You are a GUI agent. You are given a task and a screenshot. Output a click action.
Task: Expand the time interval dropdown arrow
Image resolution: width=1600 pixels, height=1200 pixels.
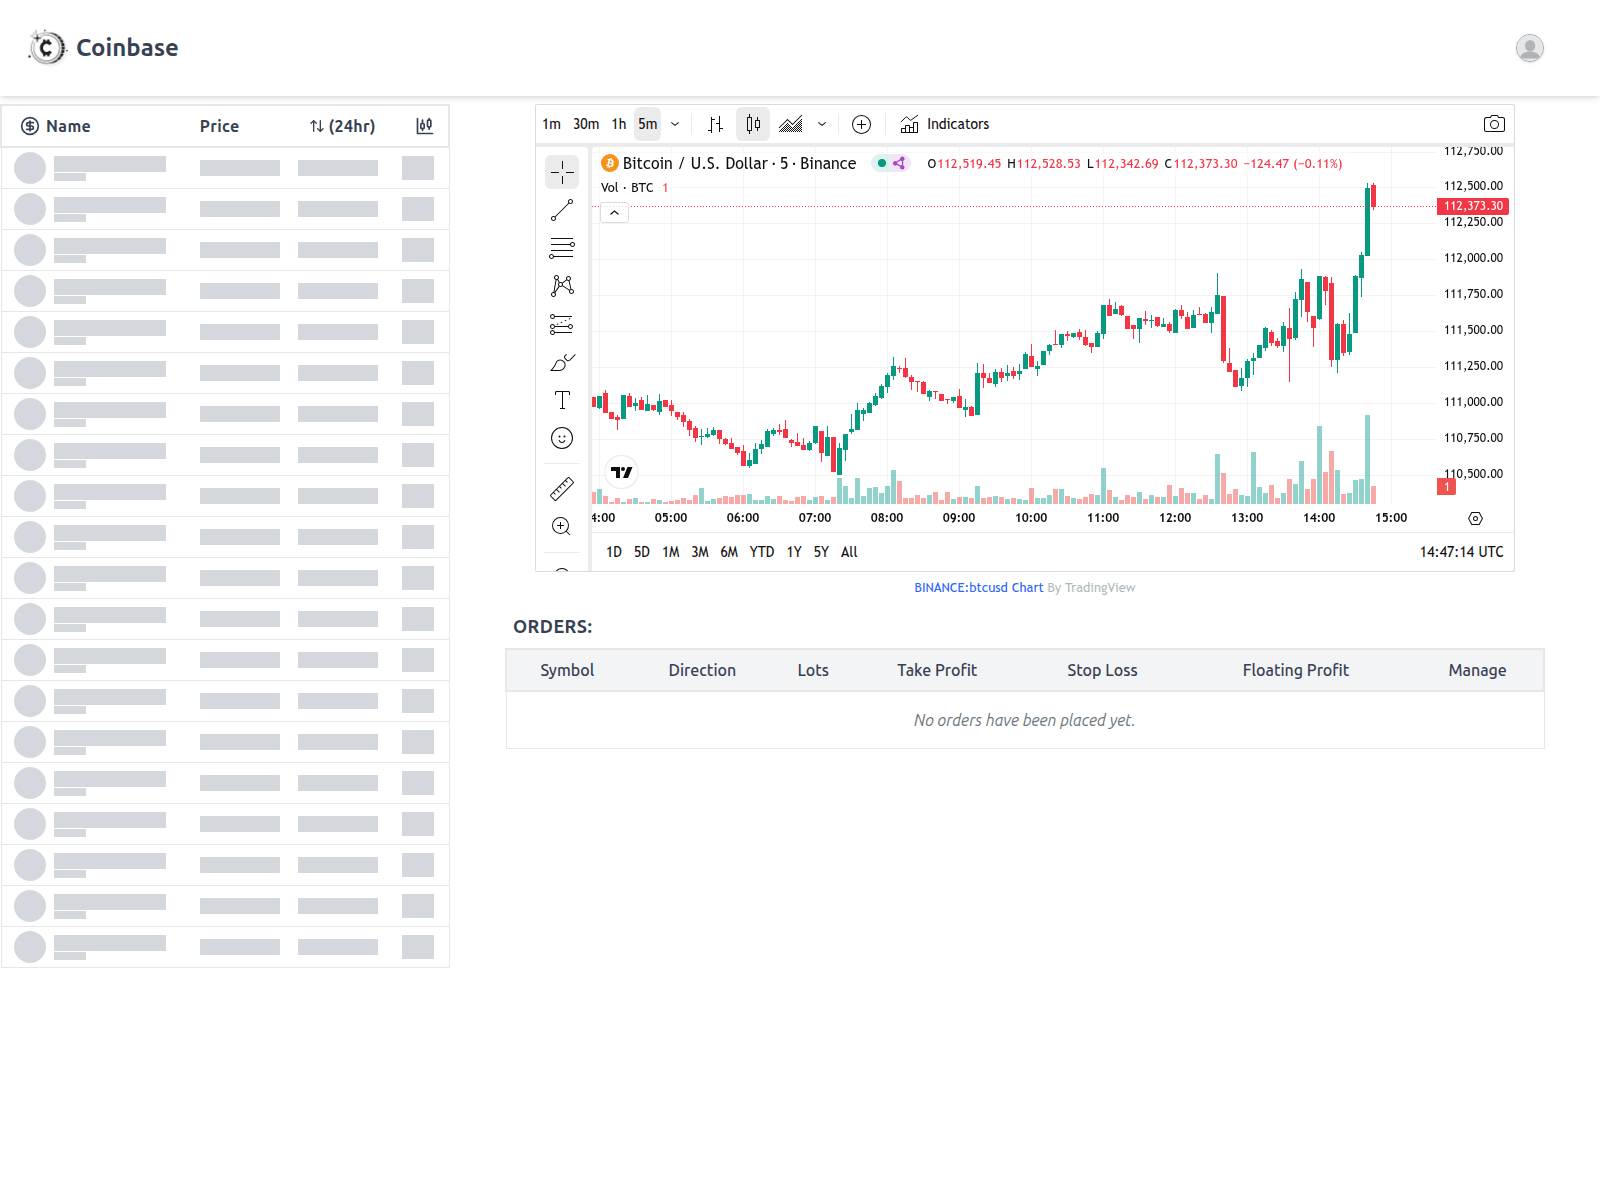coord(675,124)
